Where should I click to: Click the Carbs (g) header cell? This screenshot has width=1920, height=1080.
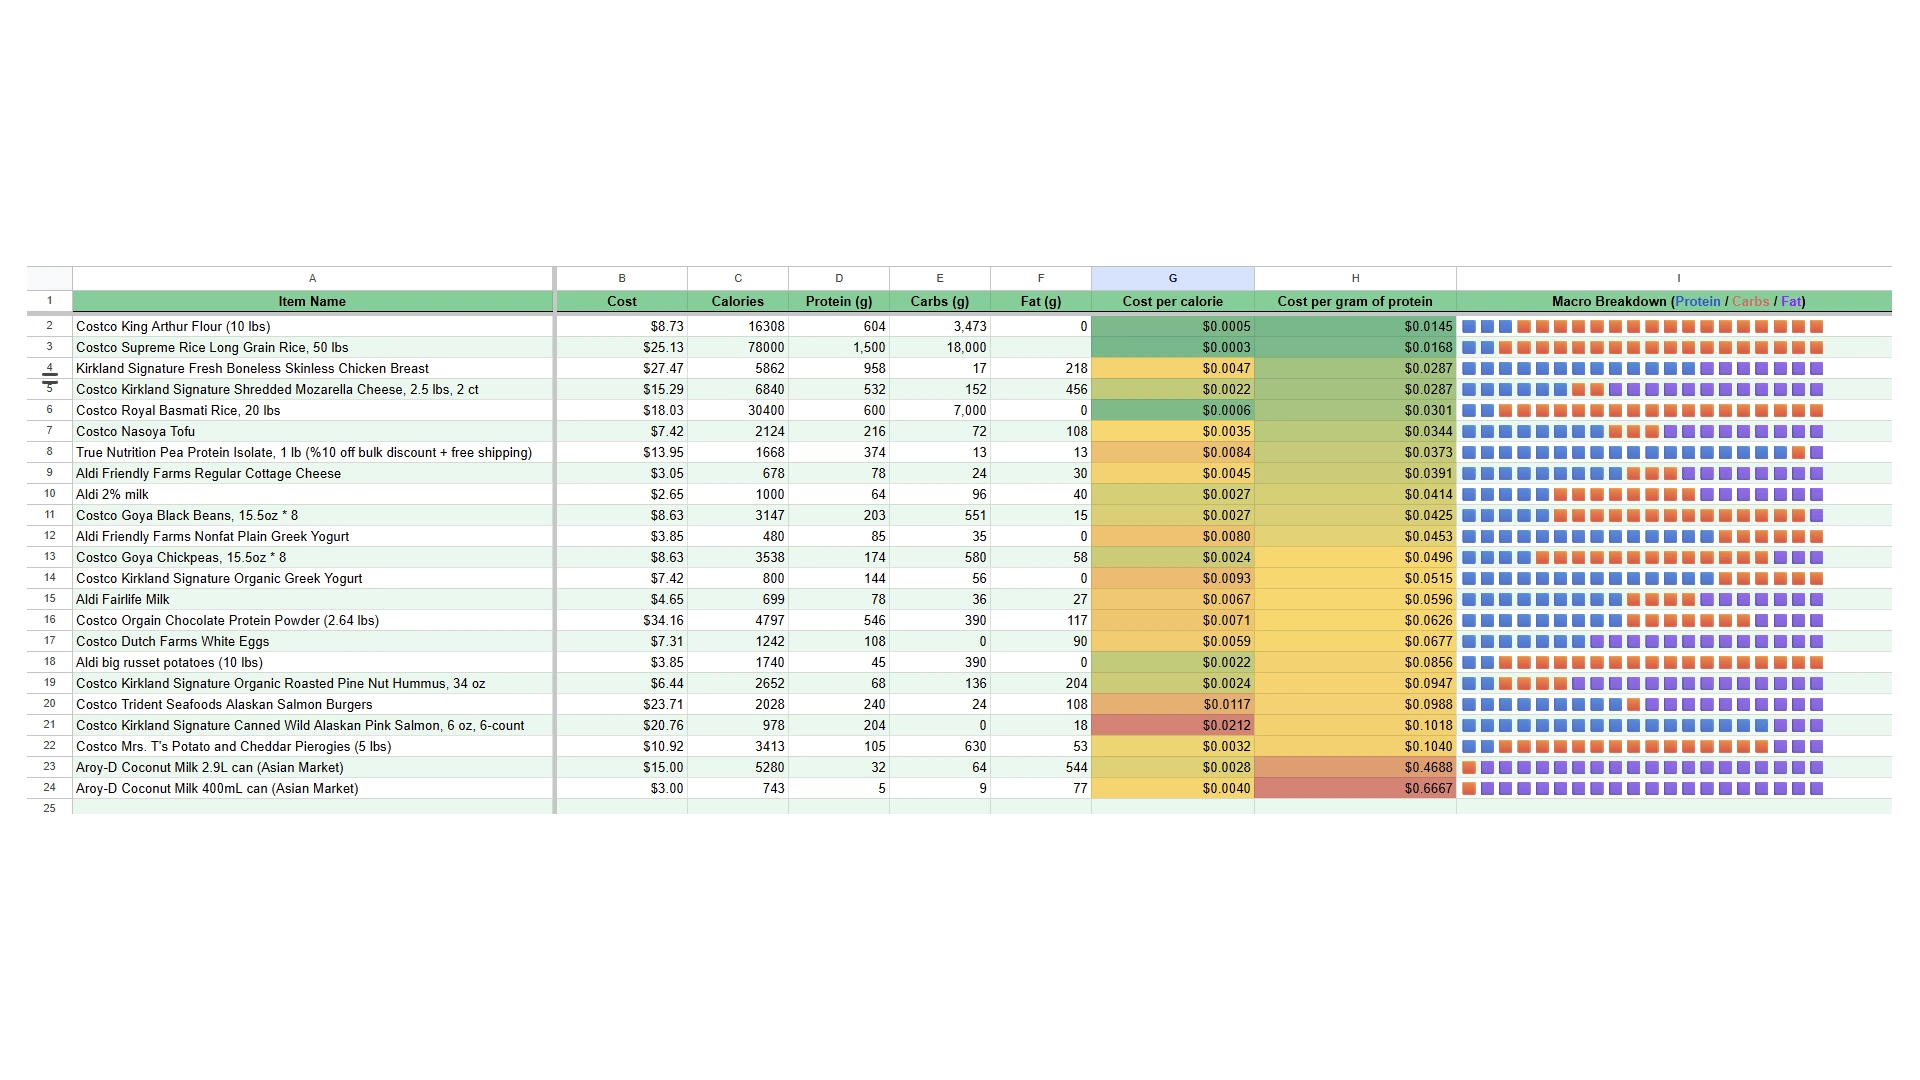(x=939, y=301)
